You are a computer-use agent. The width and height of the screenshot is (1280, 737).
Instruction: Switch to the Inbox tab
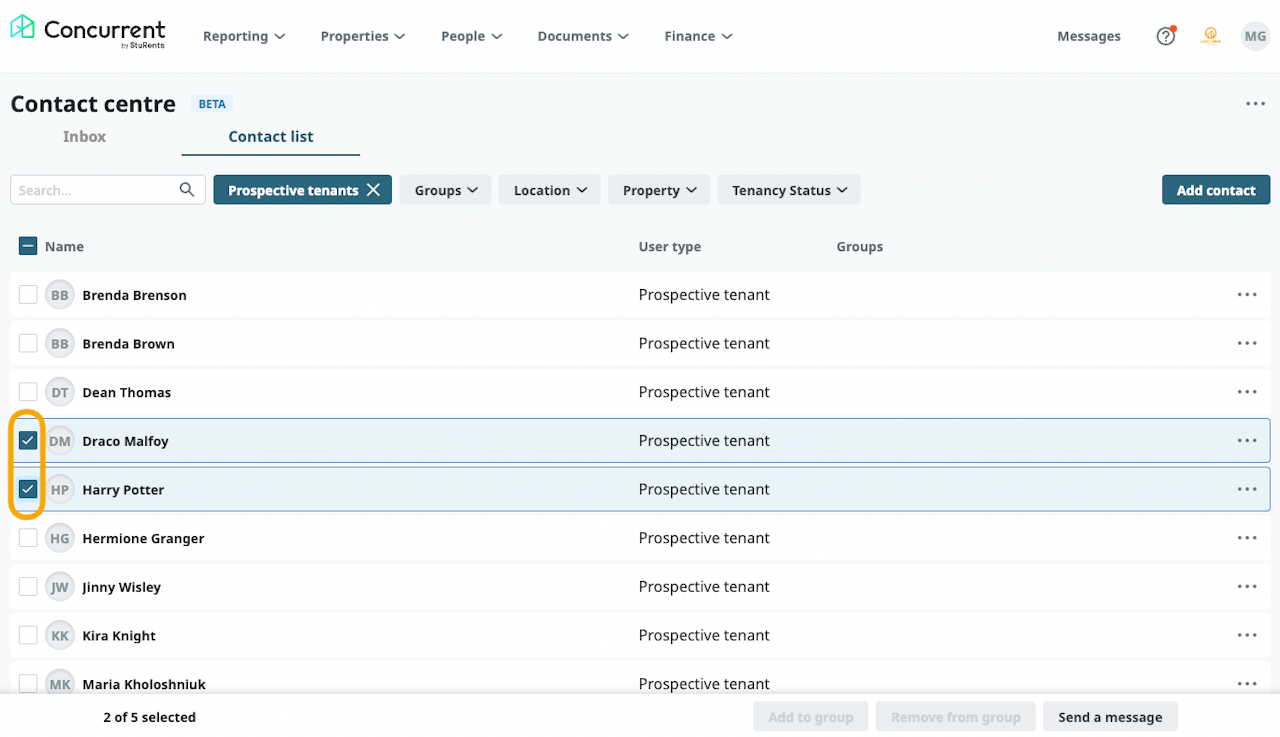(x=84, y=137)
